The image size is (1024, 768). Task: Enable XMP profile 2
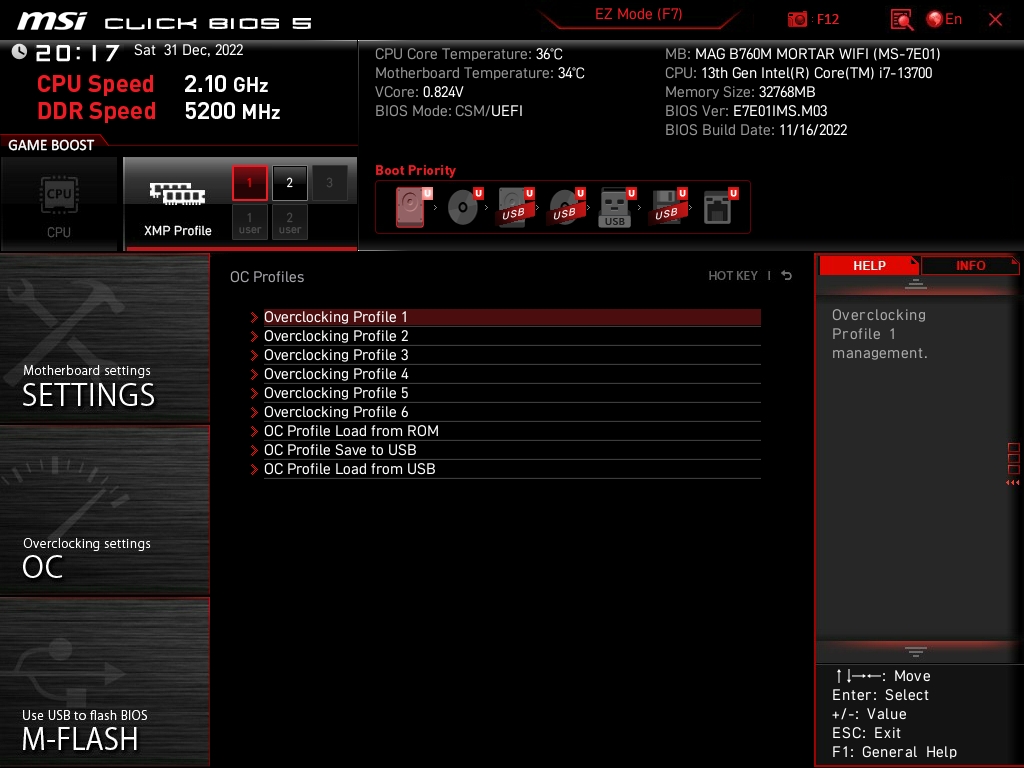(289, 183)
